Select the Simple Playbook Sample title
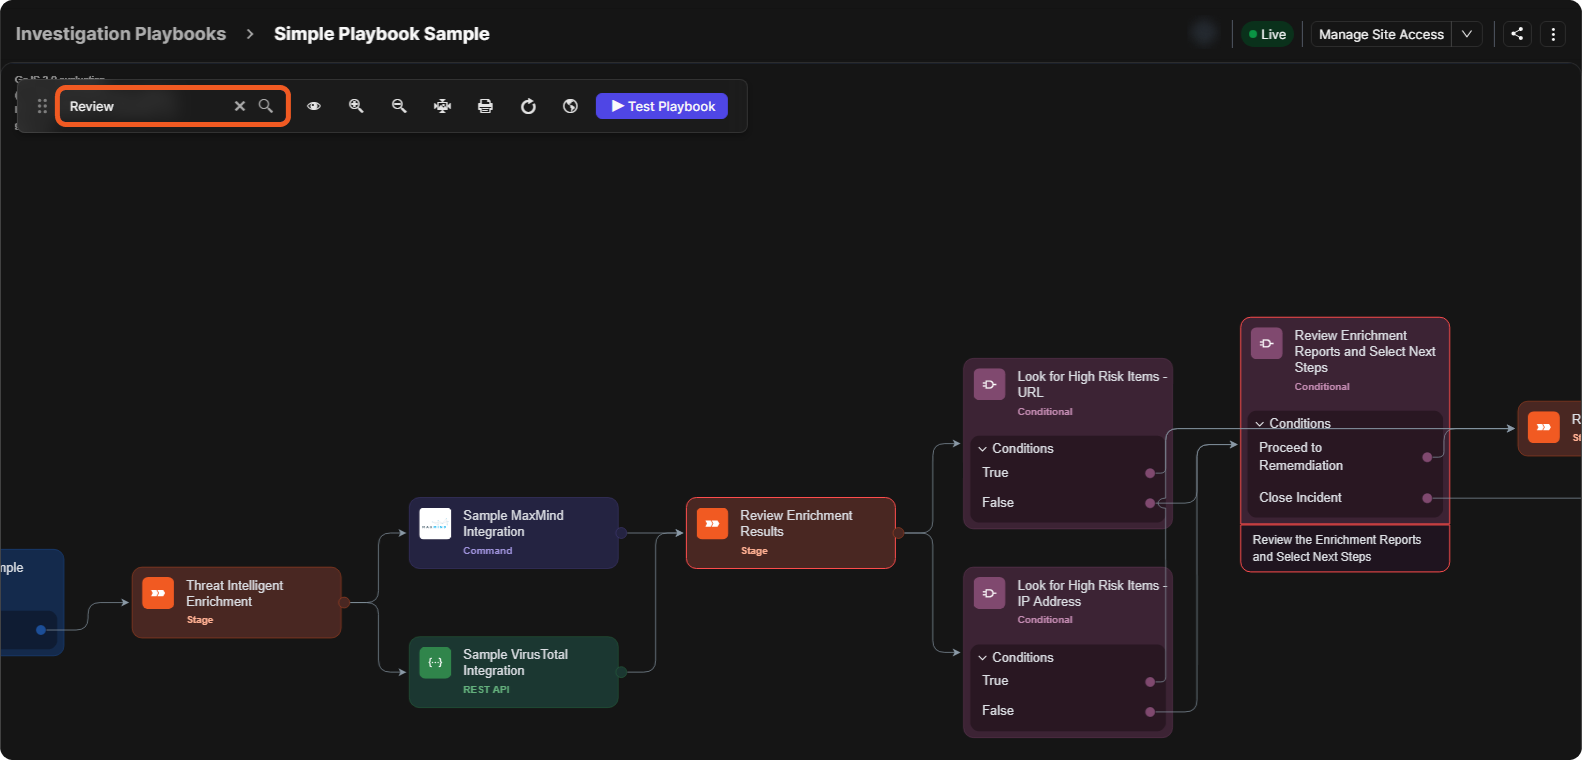 pyautogui.click(x=382, y=34)
